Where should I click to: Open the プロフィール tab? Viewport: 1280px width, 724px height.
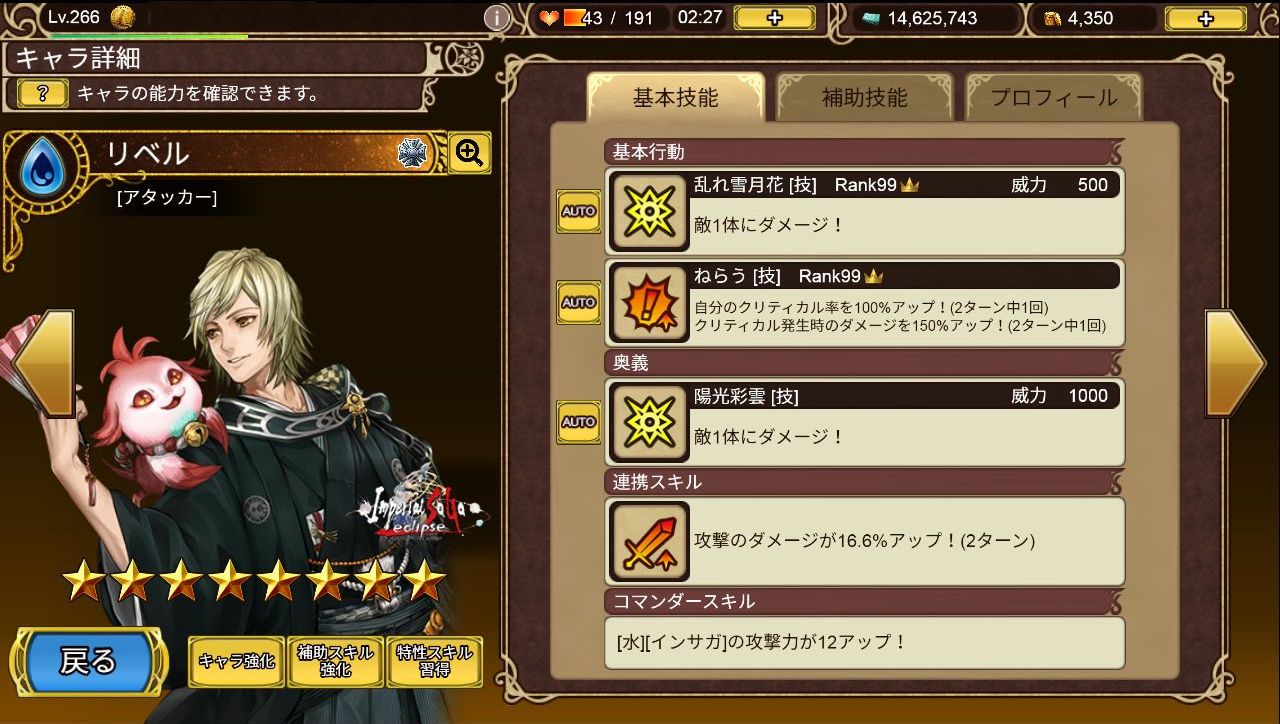(x=1054, y=97)
